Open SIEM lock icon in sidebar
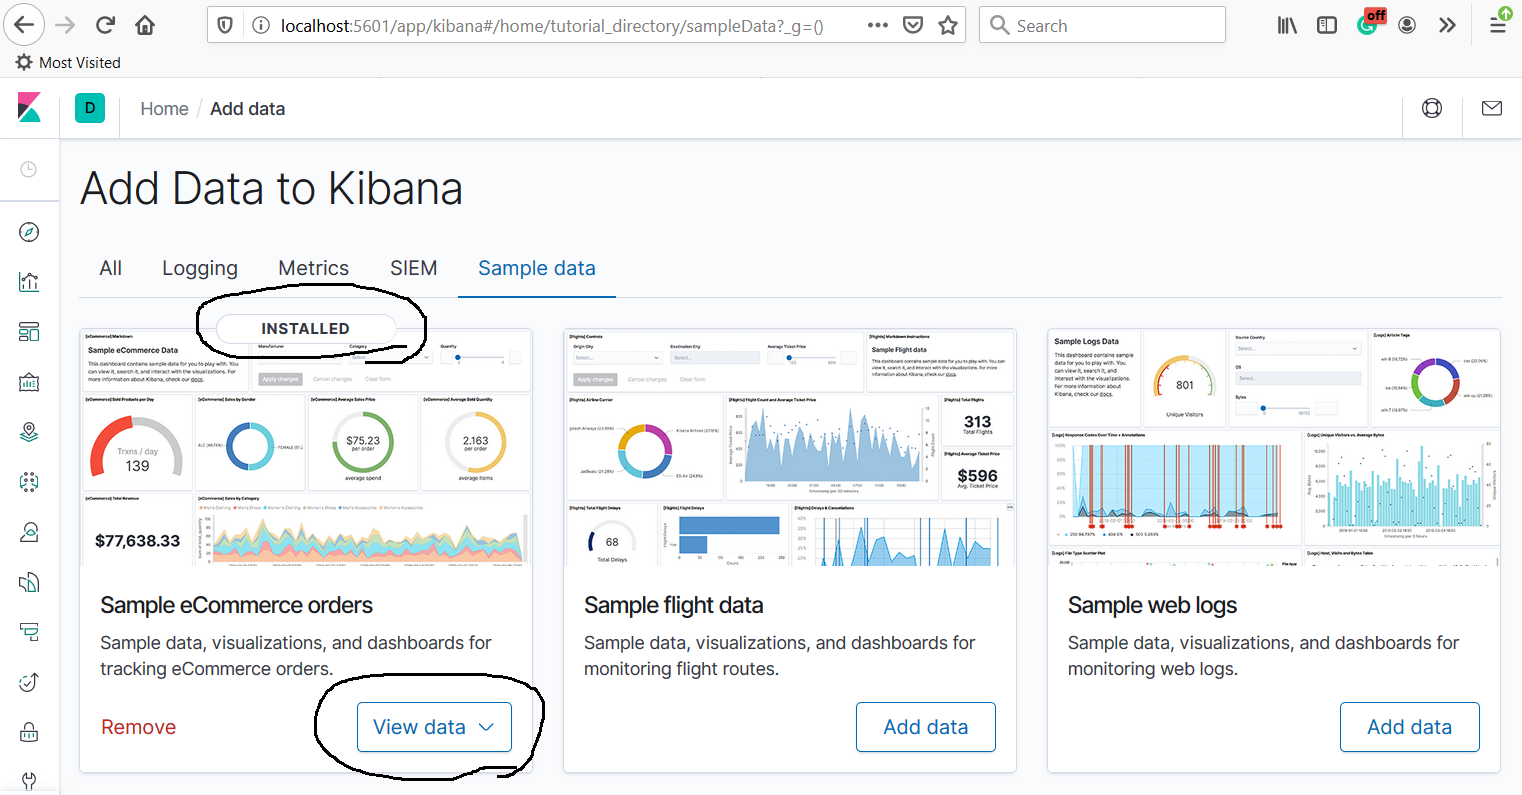1522x795 pixels. tap(29, 732)
